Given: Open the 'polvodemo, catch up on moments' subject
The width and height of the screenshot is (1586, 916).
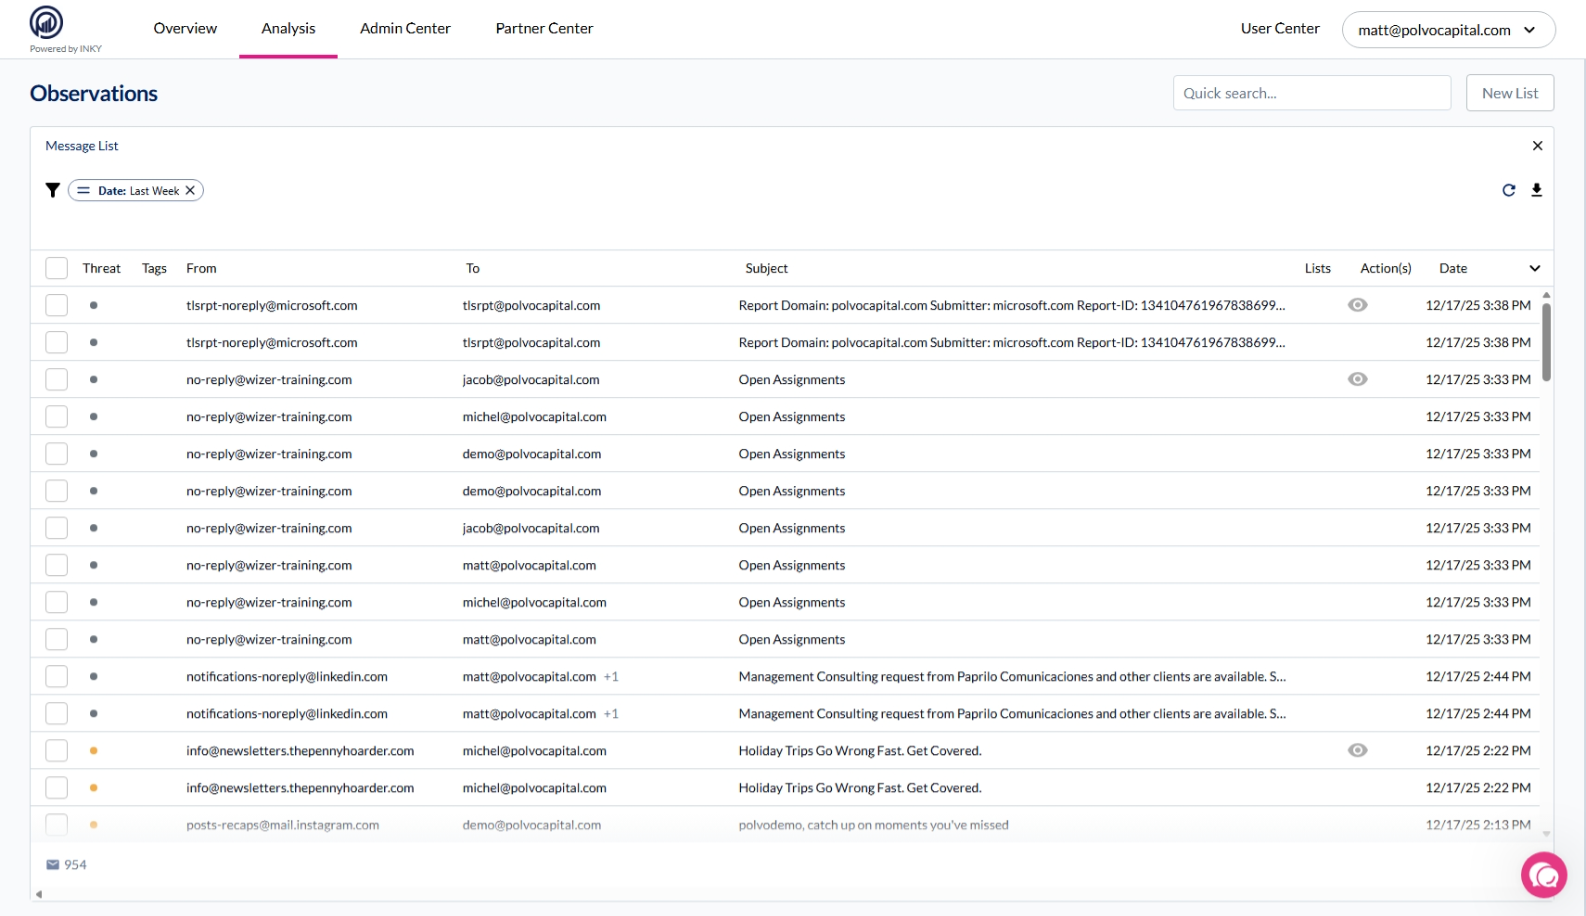Looking at the screenshot, I should (873, 825).
